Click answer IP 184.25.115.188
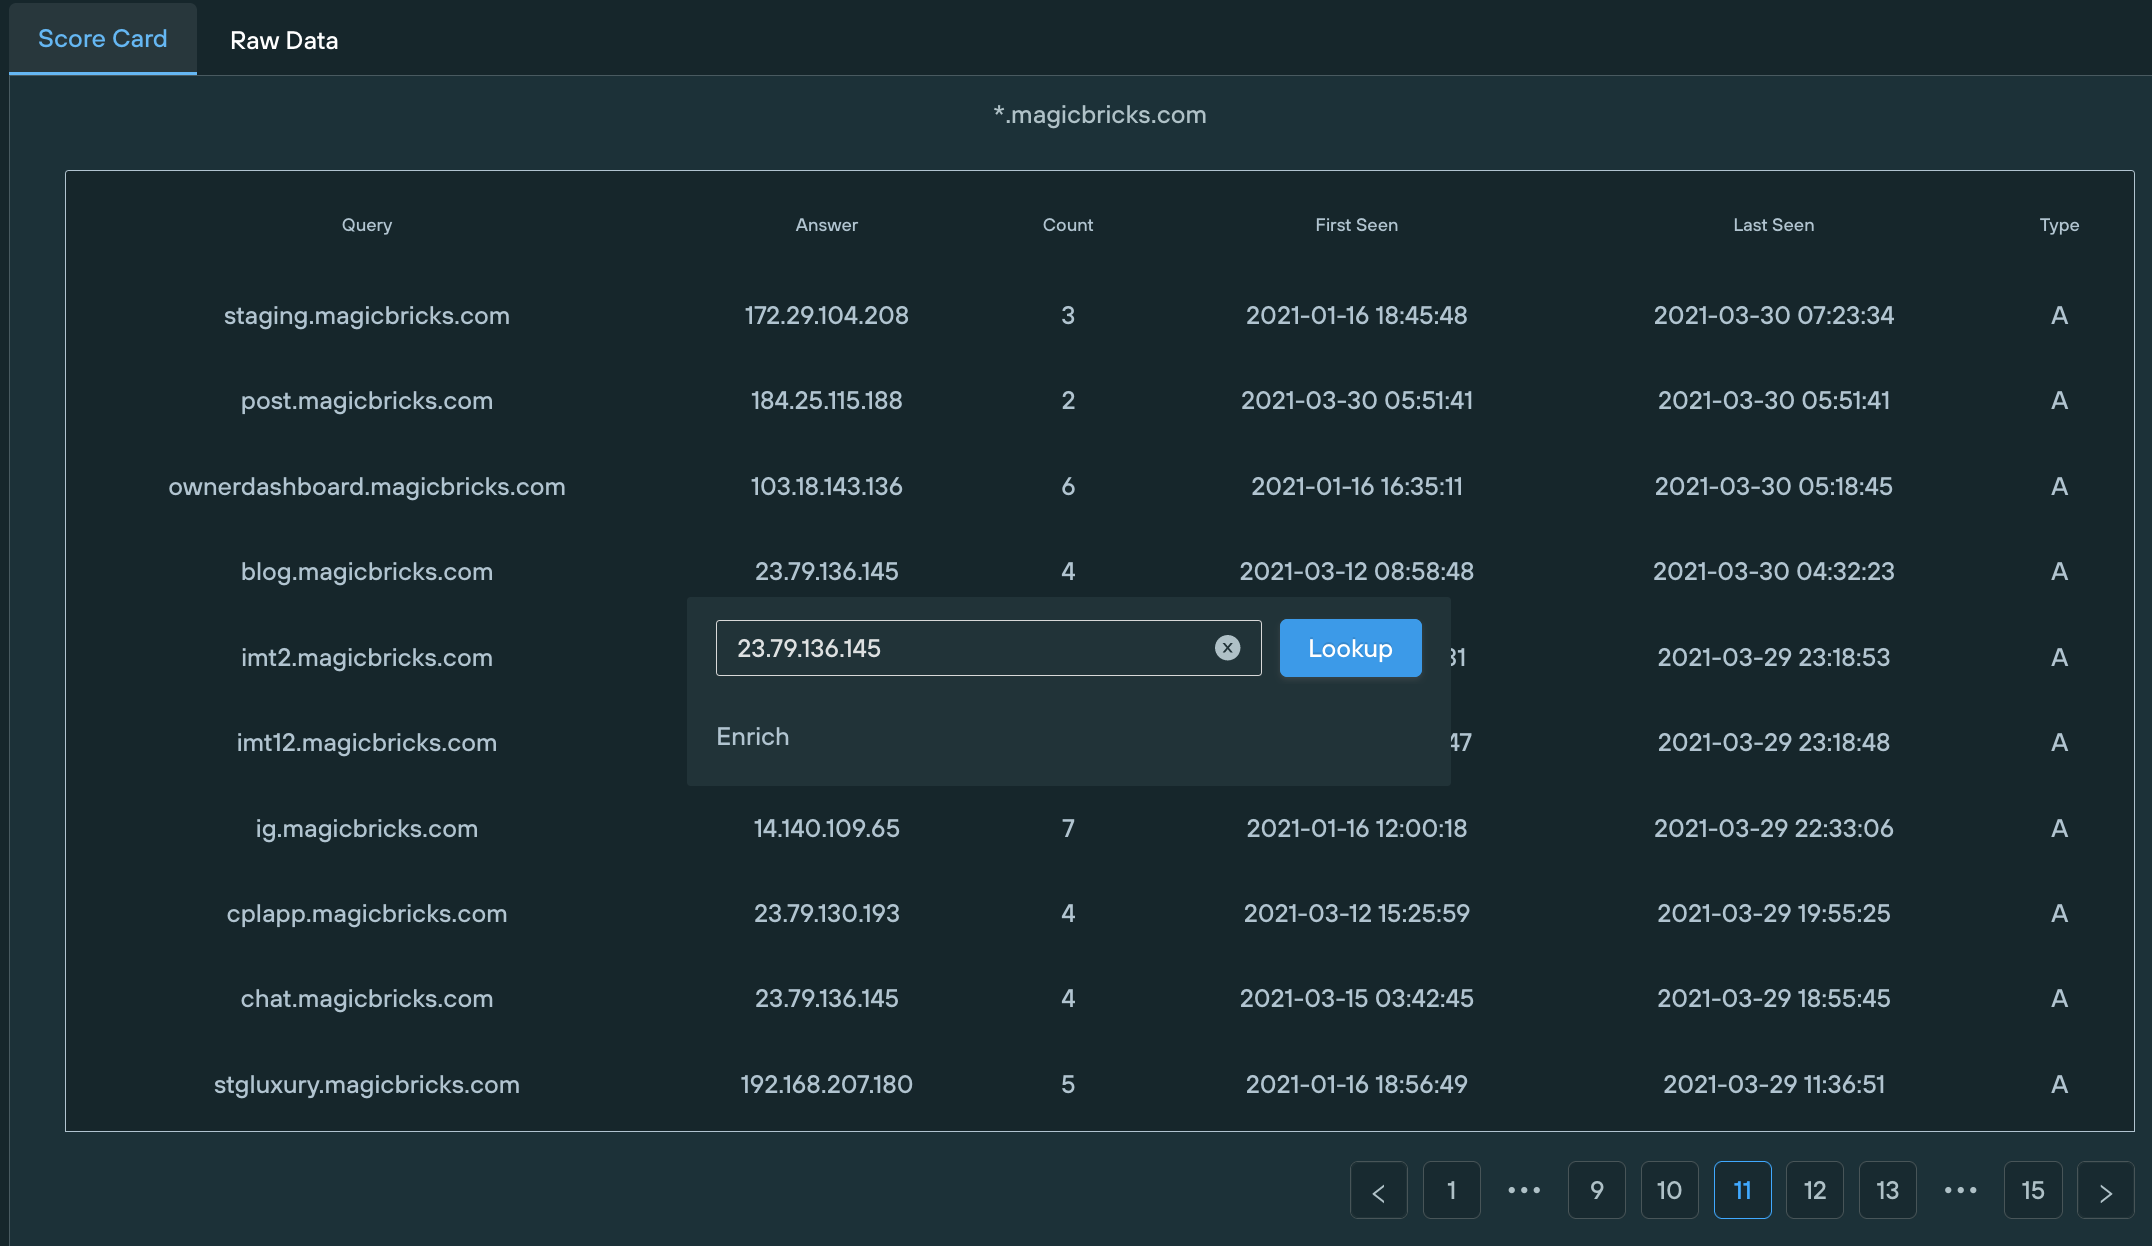This screenshot has width=2152, height=1246. pyautogui.click(x=827, y=401)
